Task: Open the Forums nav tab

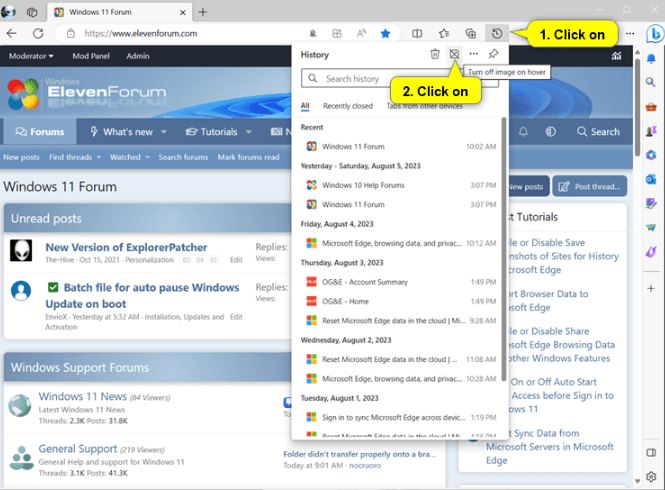Action: point(40,132)
